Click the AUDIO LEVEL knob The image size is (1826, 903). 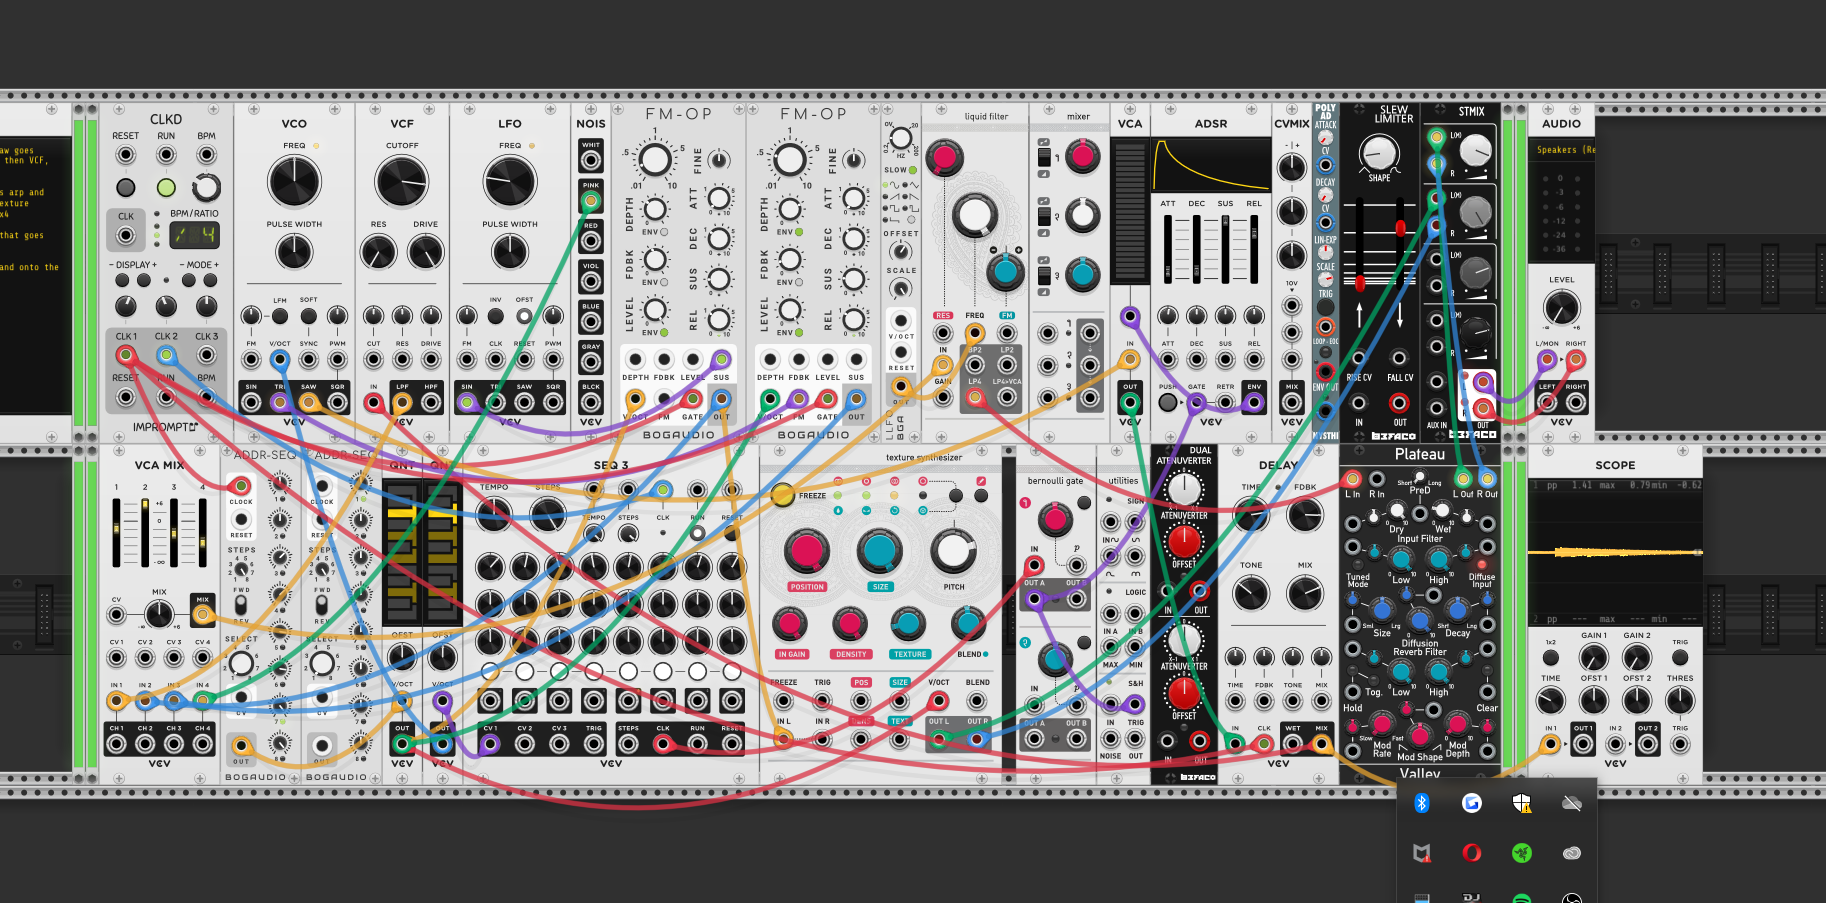point(1562,308)
